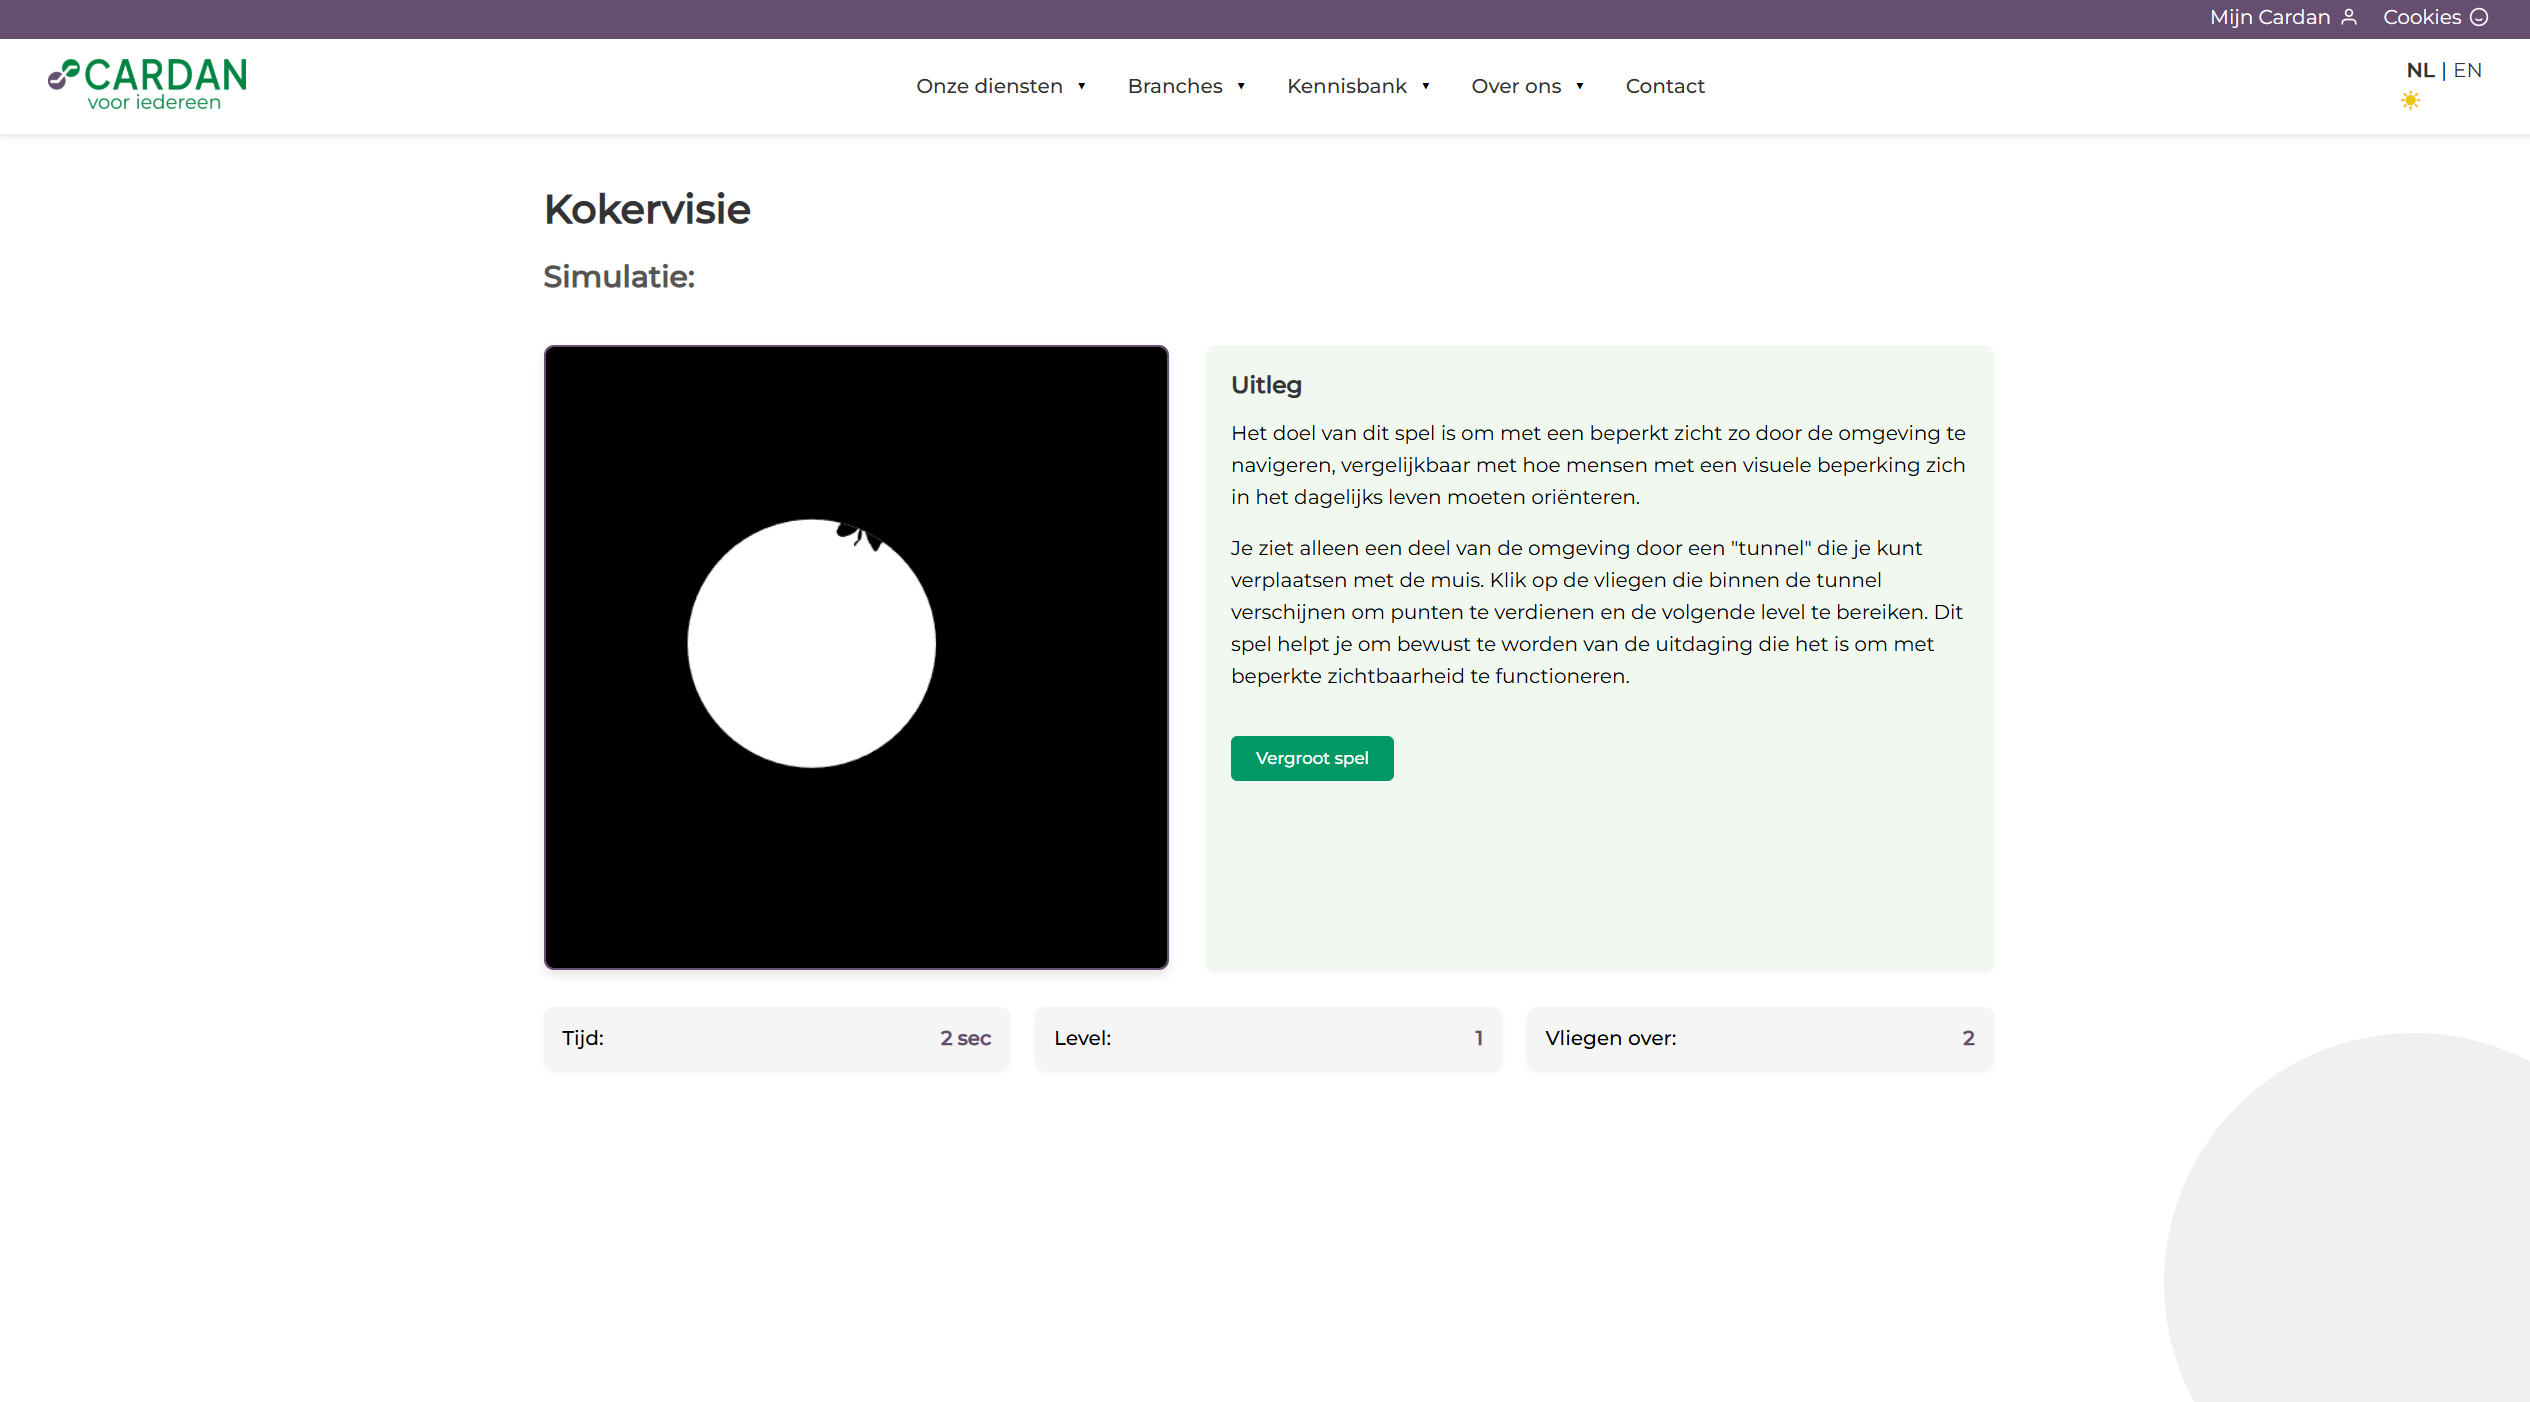This screenshot has height=1402, width=2530.
Task: Expand the Branches dropdown arrow
Action: [1241, 86]
